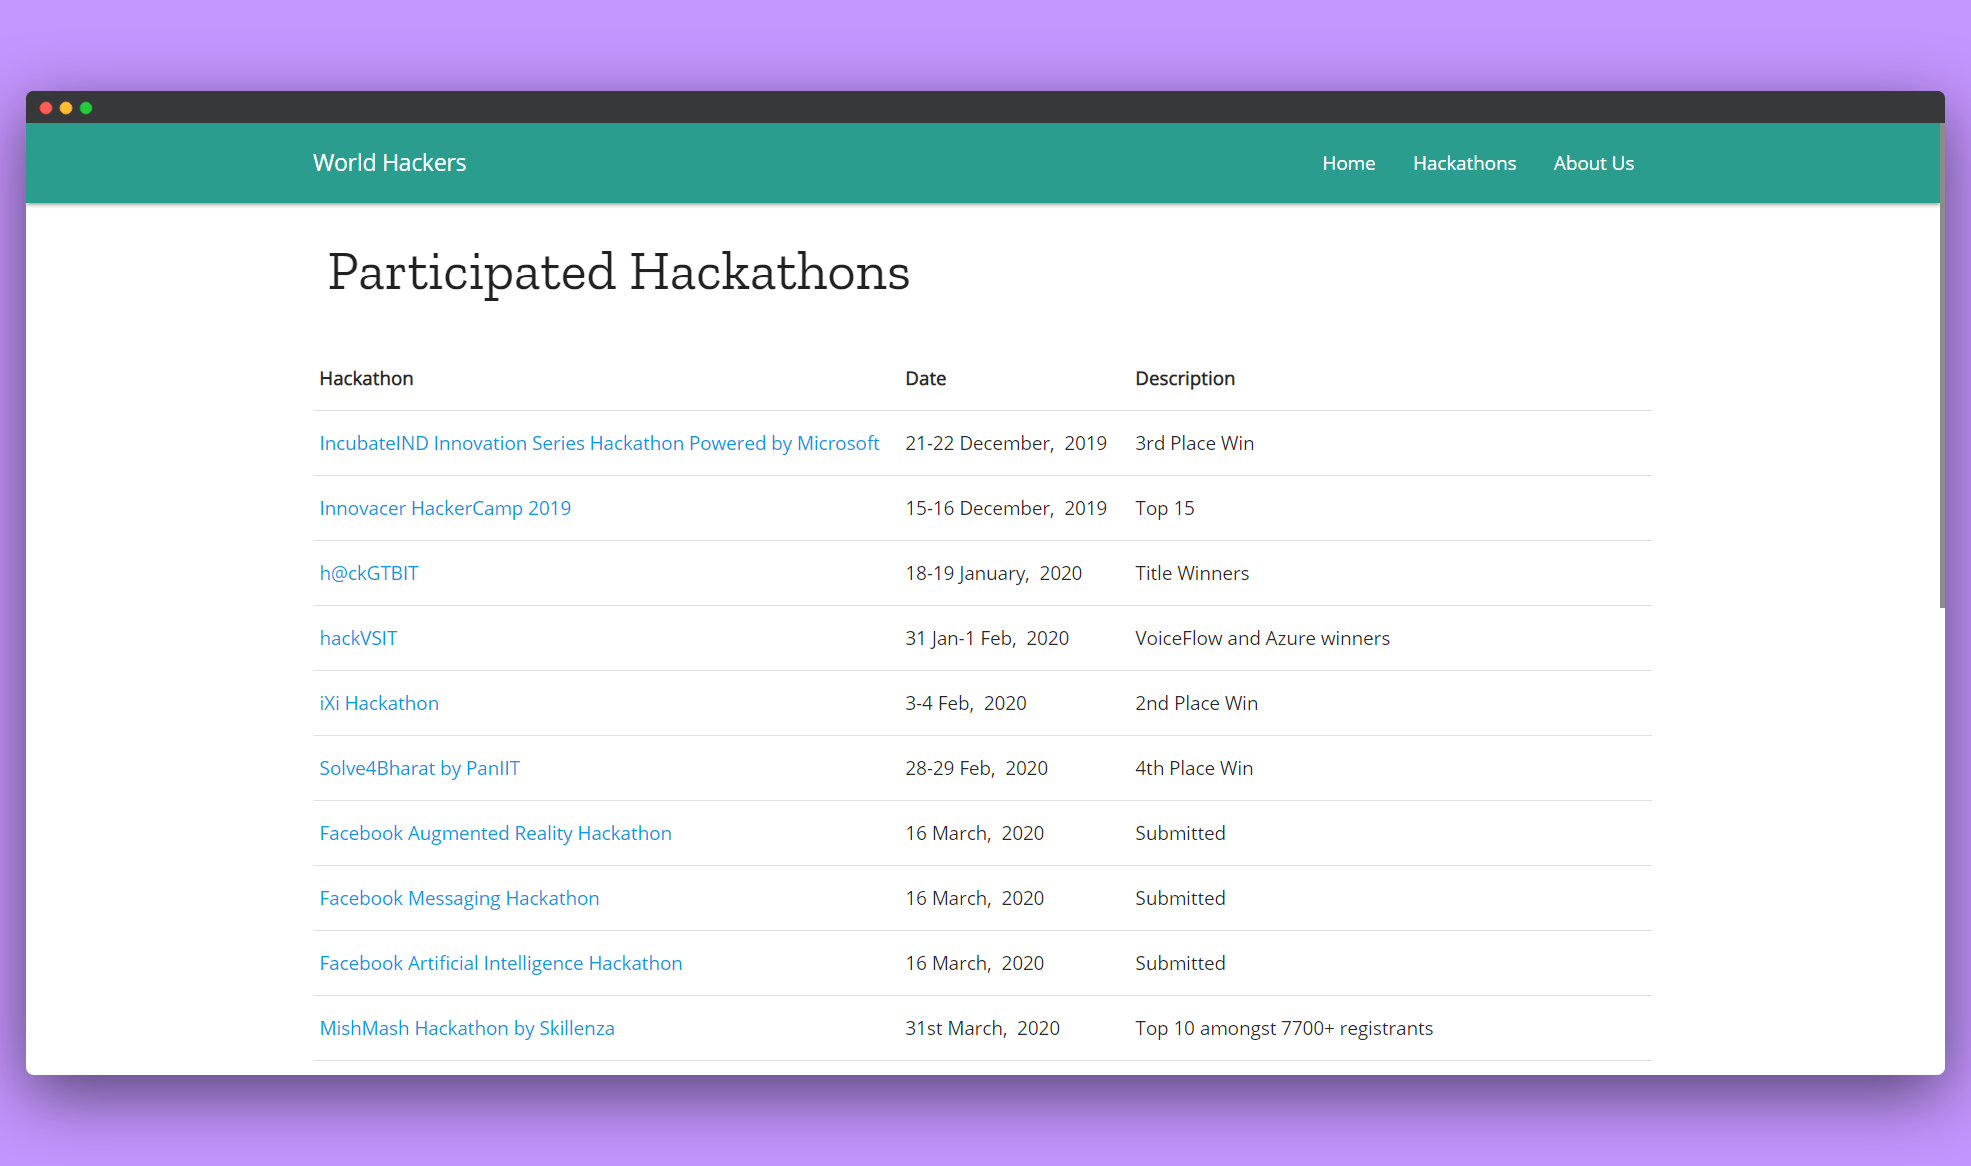The height and width of the screenshot is (1166, 1971).
Task: Click the yellow minimize window dot
Action: coord(66,108)
